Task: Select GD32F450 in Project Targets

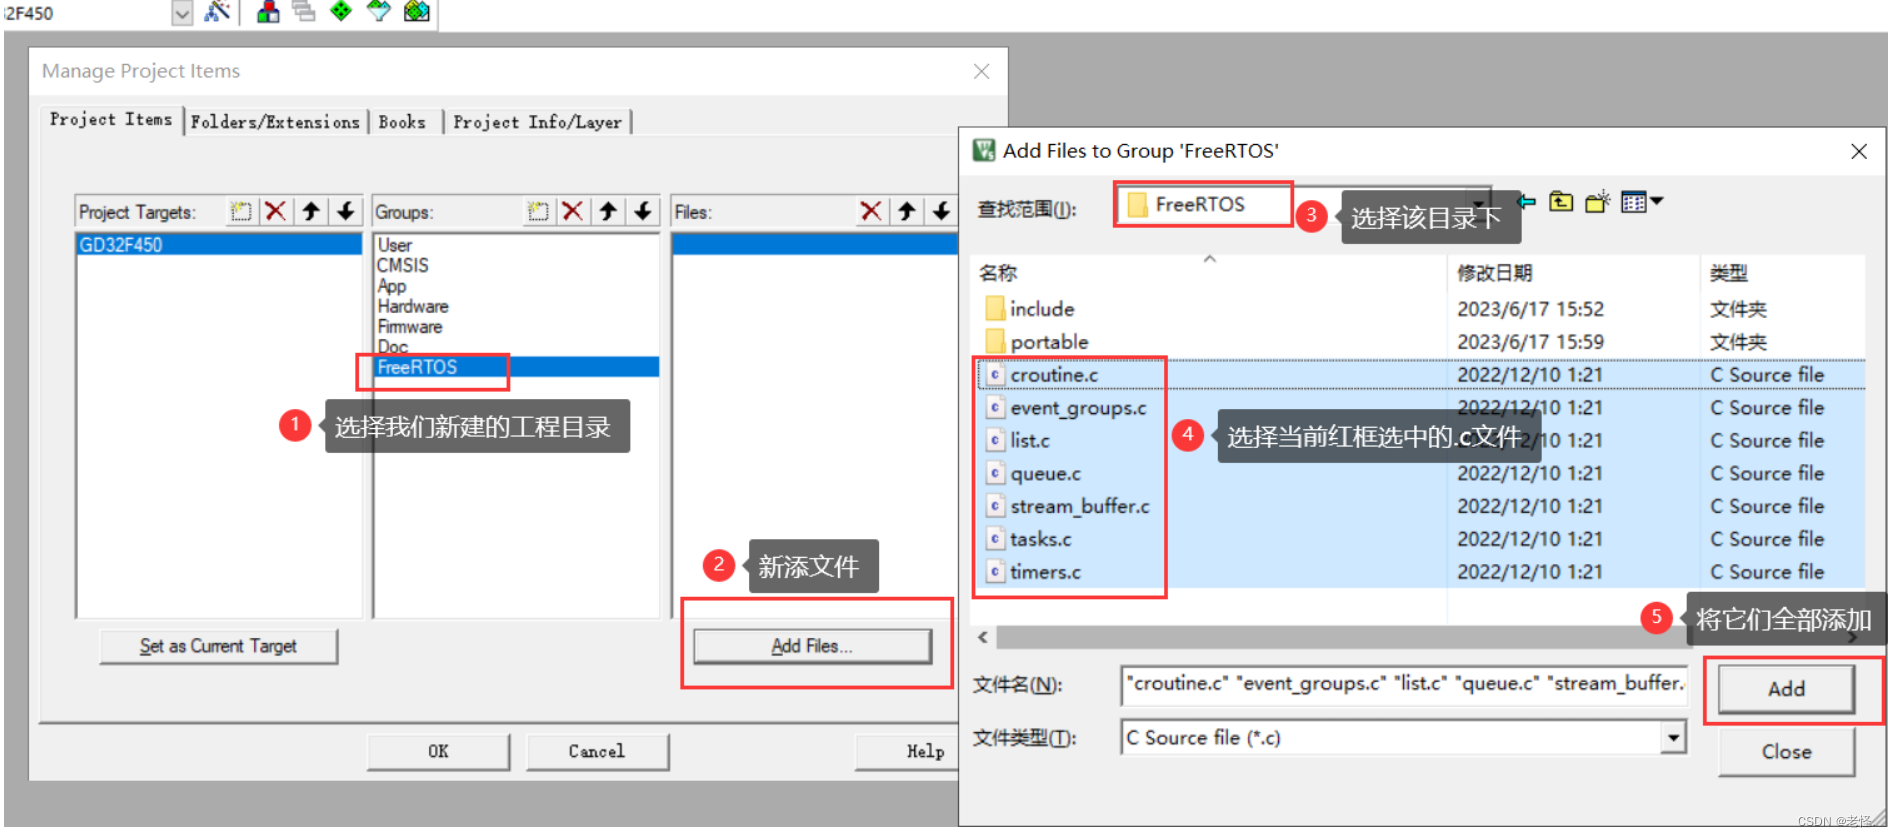Action: pos(219,245)
